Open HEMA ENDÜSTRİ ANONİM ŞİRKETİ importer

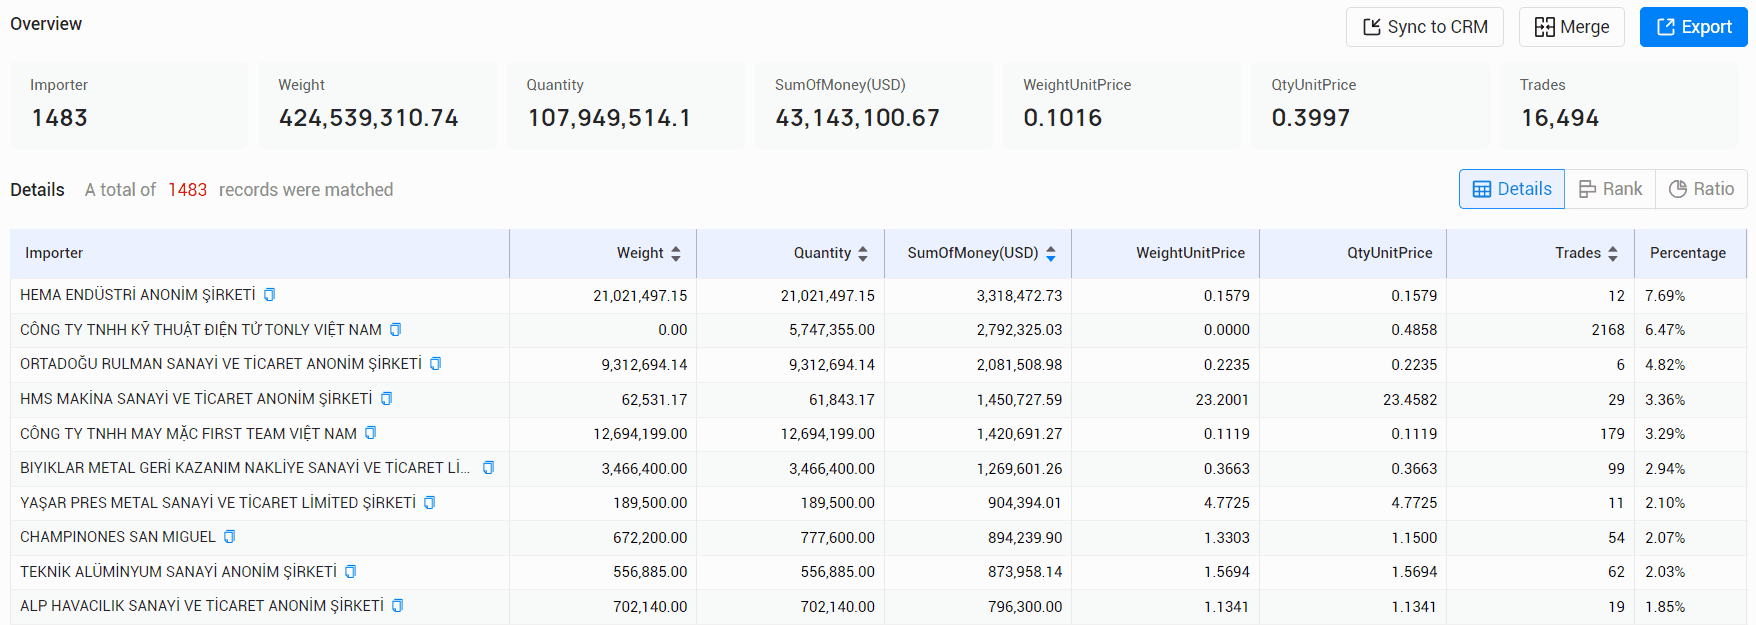138,295
